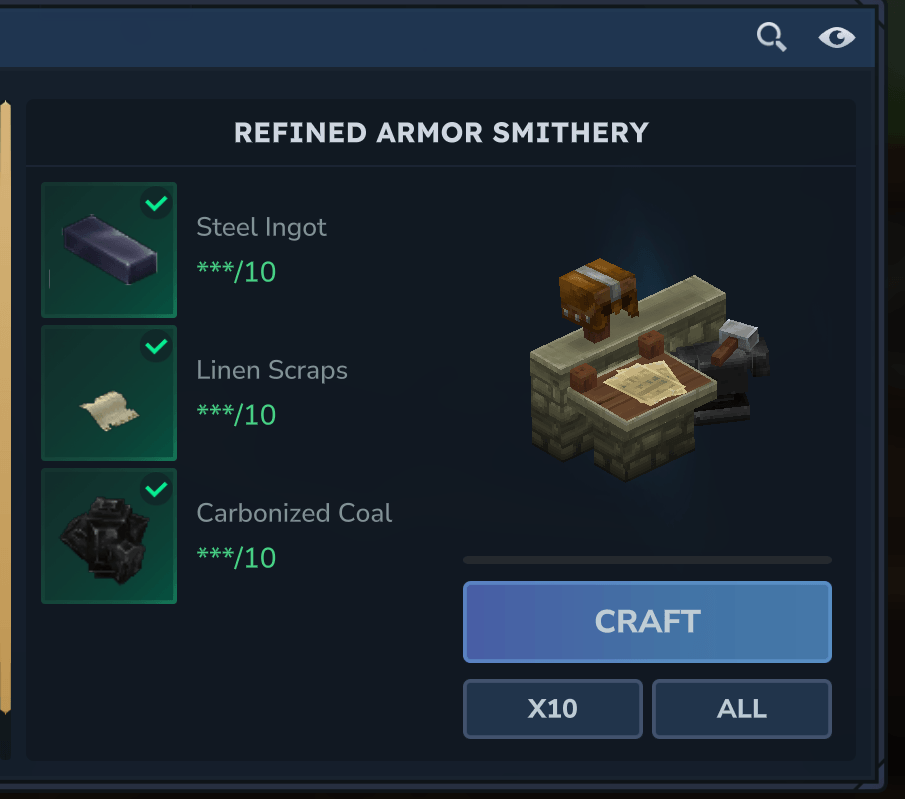Screen dimensions: 905x799
Task: Click the crafting progress bar
Action: point(647,560)
